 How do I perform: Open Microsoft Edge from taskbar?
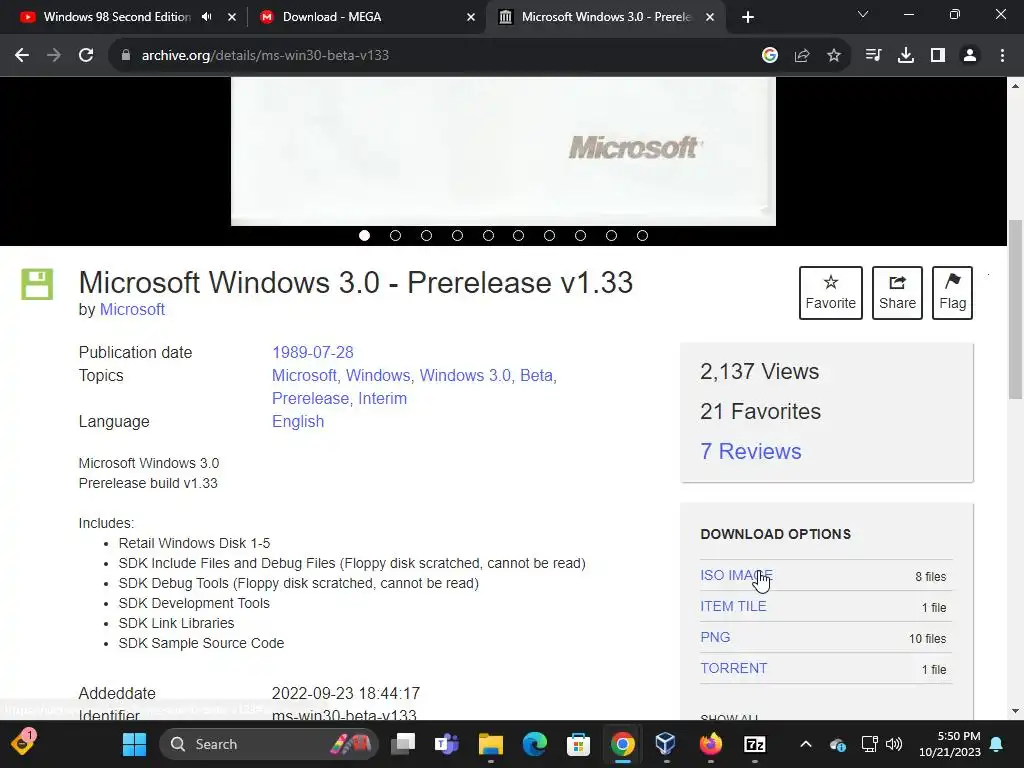pyautogui.click(x=535, y=744)
